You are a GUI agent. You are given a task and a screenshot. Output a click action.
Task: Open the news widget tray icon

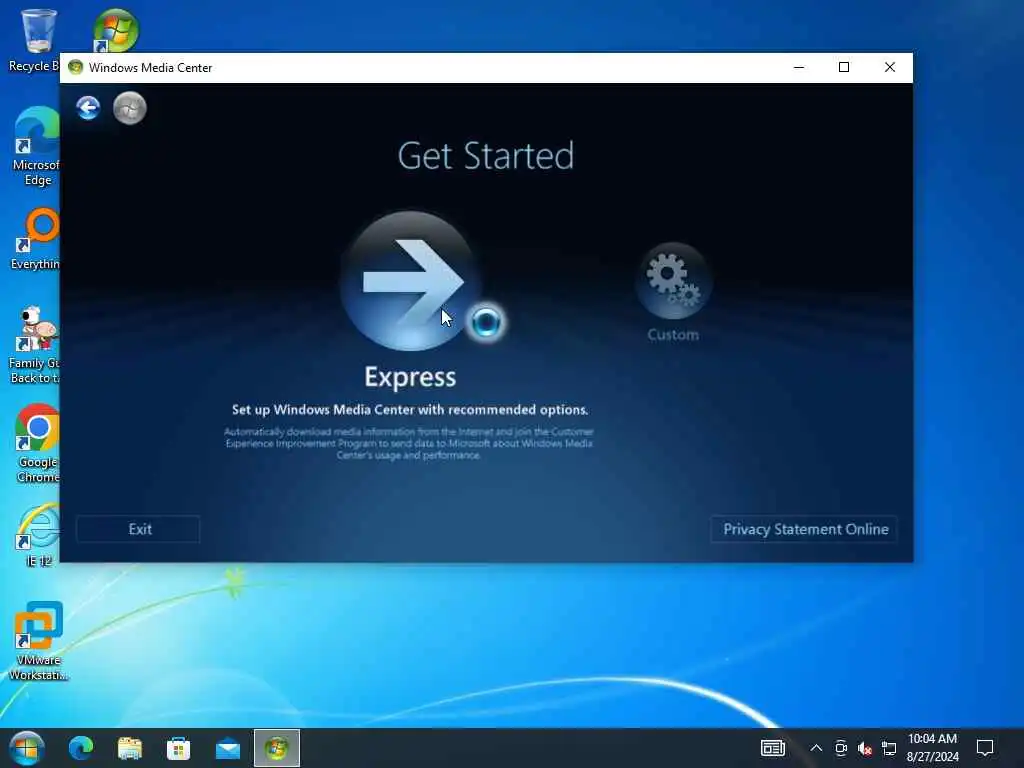[x=773, y=748]
